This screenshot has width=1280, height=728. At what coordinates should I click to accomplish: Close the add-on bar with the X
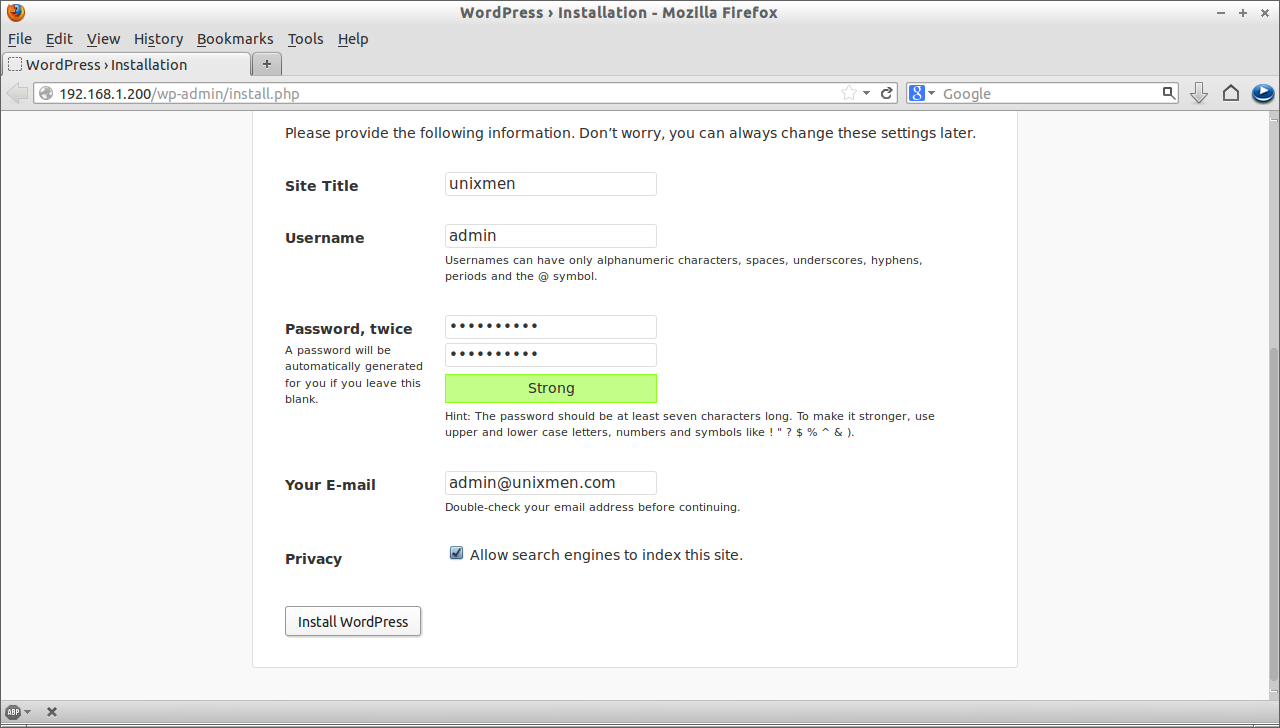pos(52,712)
